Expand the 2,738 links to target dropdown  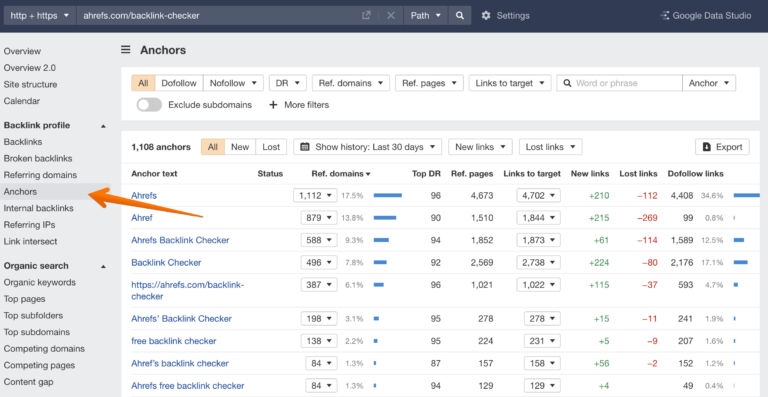tap(538, 262)
